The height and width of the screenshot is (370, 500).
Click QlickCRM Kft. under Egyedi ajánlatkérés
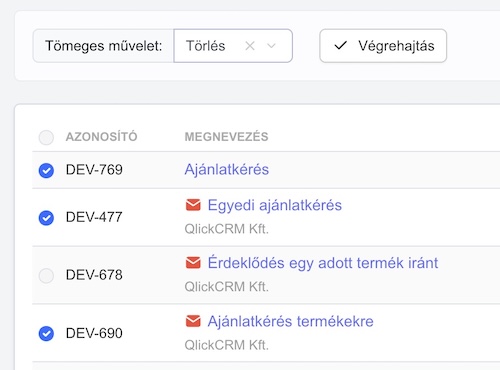coord(227,229)
